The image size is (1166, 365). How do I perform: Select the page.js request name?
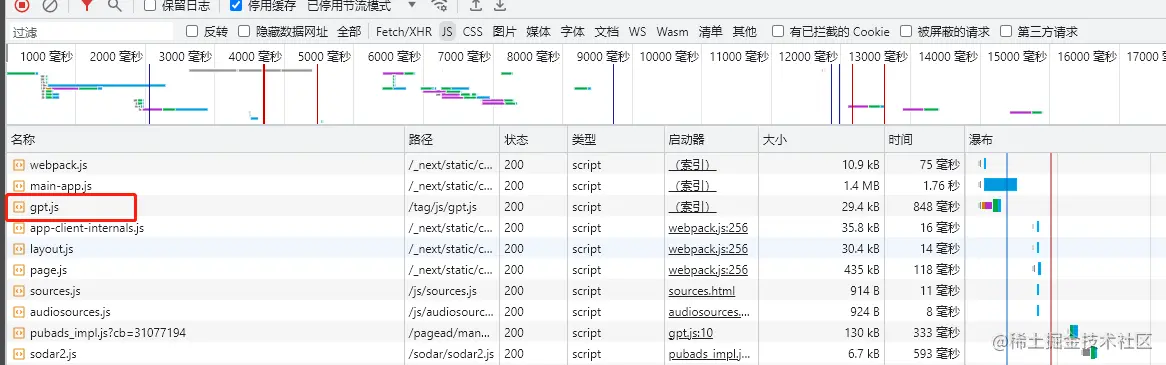coord(48,271)
